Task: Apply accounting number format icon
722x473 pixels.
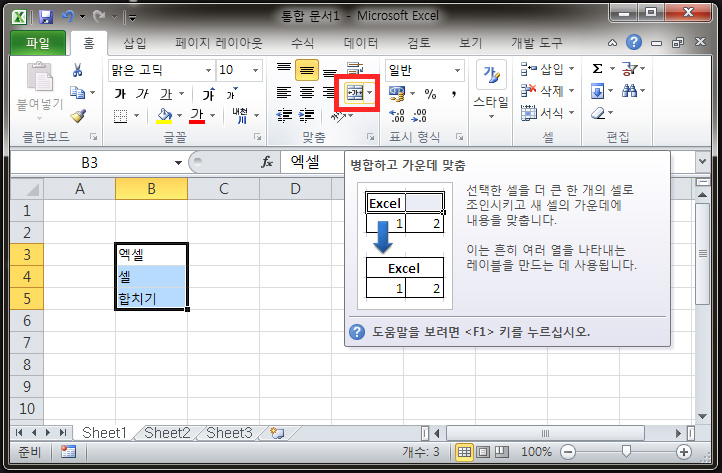Action: click(x=396, y=93)
